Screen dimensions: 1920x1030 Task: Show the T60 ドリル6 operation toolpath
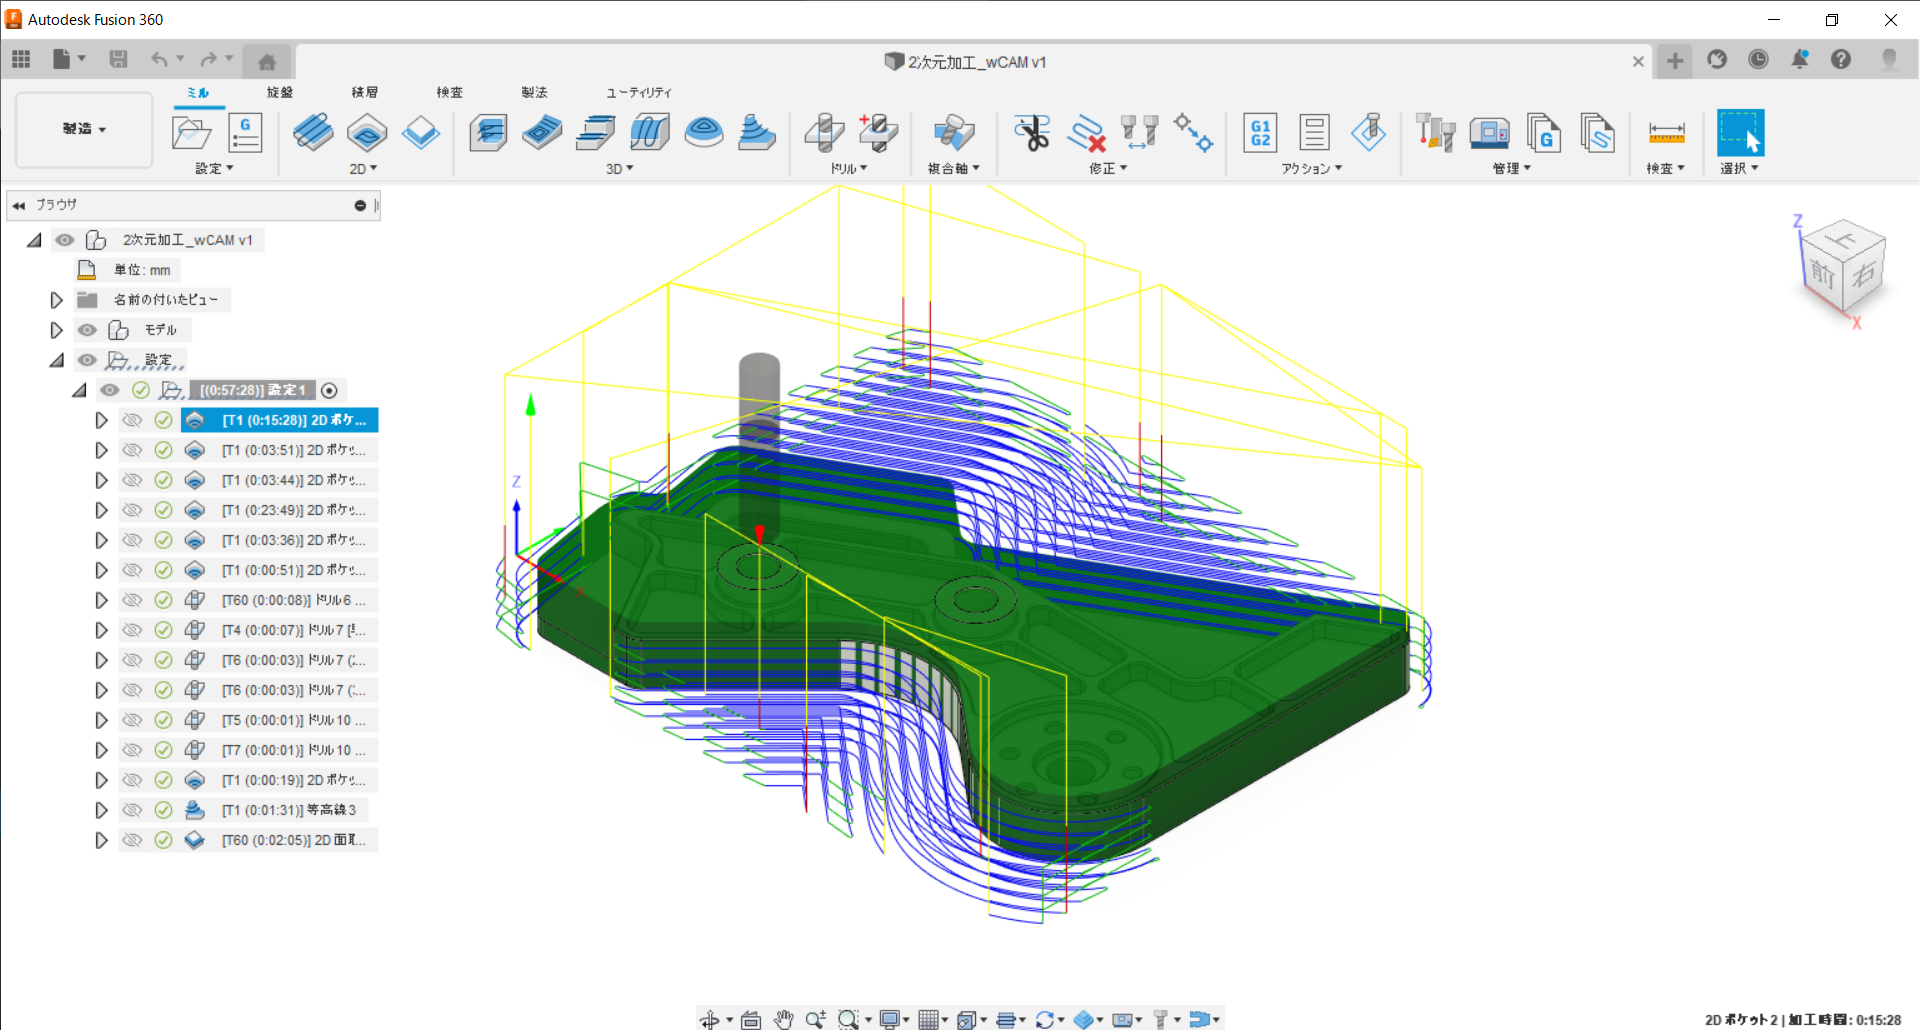pos(132,600)
